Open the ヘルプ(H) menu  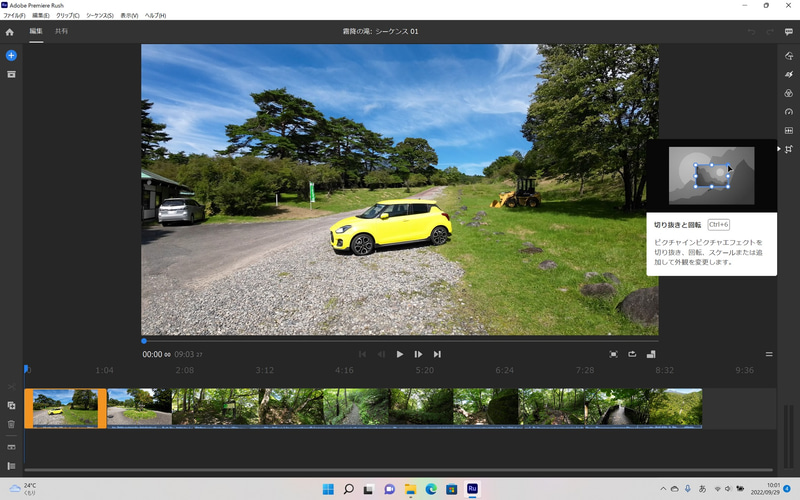pos(155,16)
